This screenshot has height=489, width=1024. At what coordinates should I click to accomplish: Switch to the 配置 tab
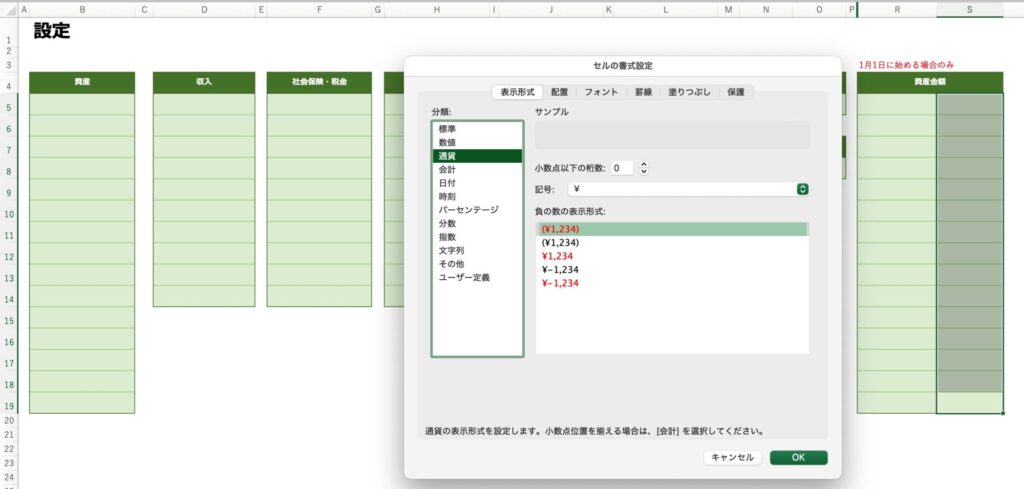(x=559, y=92)
